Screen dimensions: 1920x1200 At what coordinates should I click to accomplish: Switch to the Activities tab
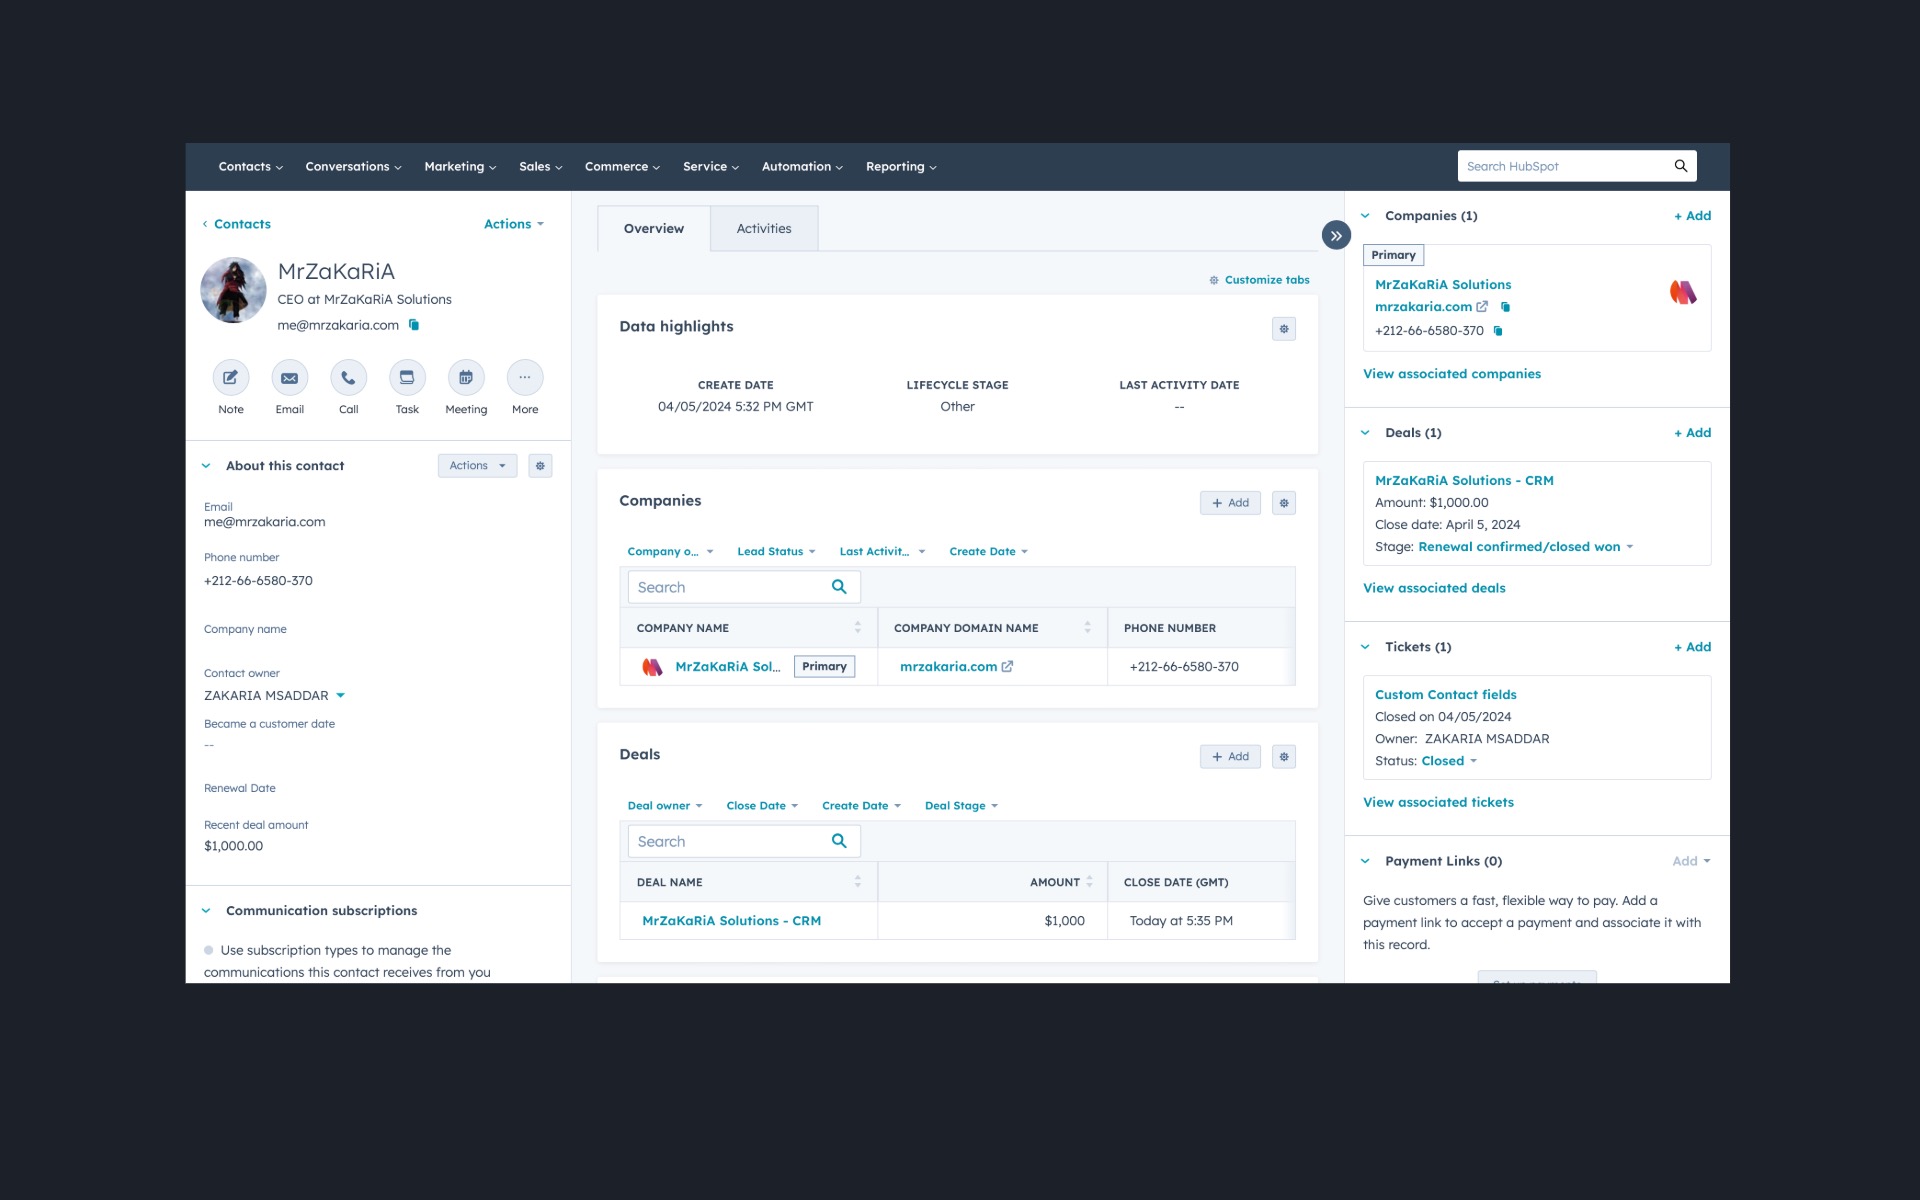click(x=764, y=228)
